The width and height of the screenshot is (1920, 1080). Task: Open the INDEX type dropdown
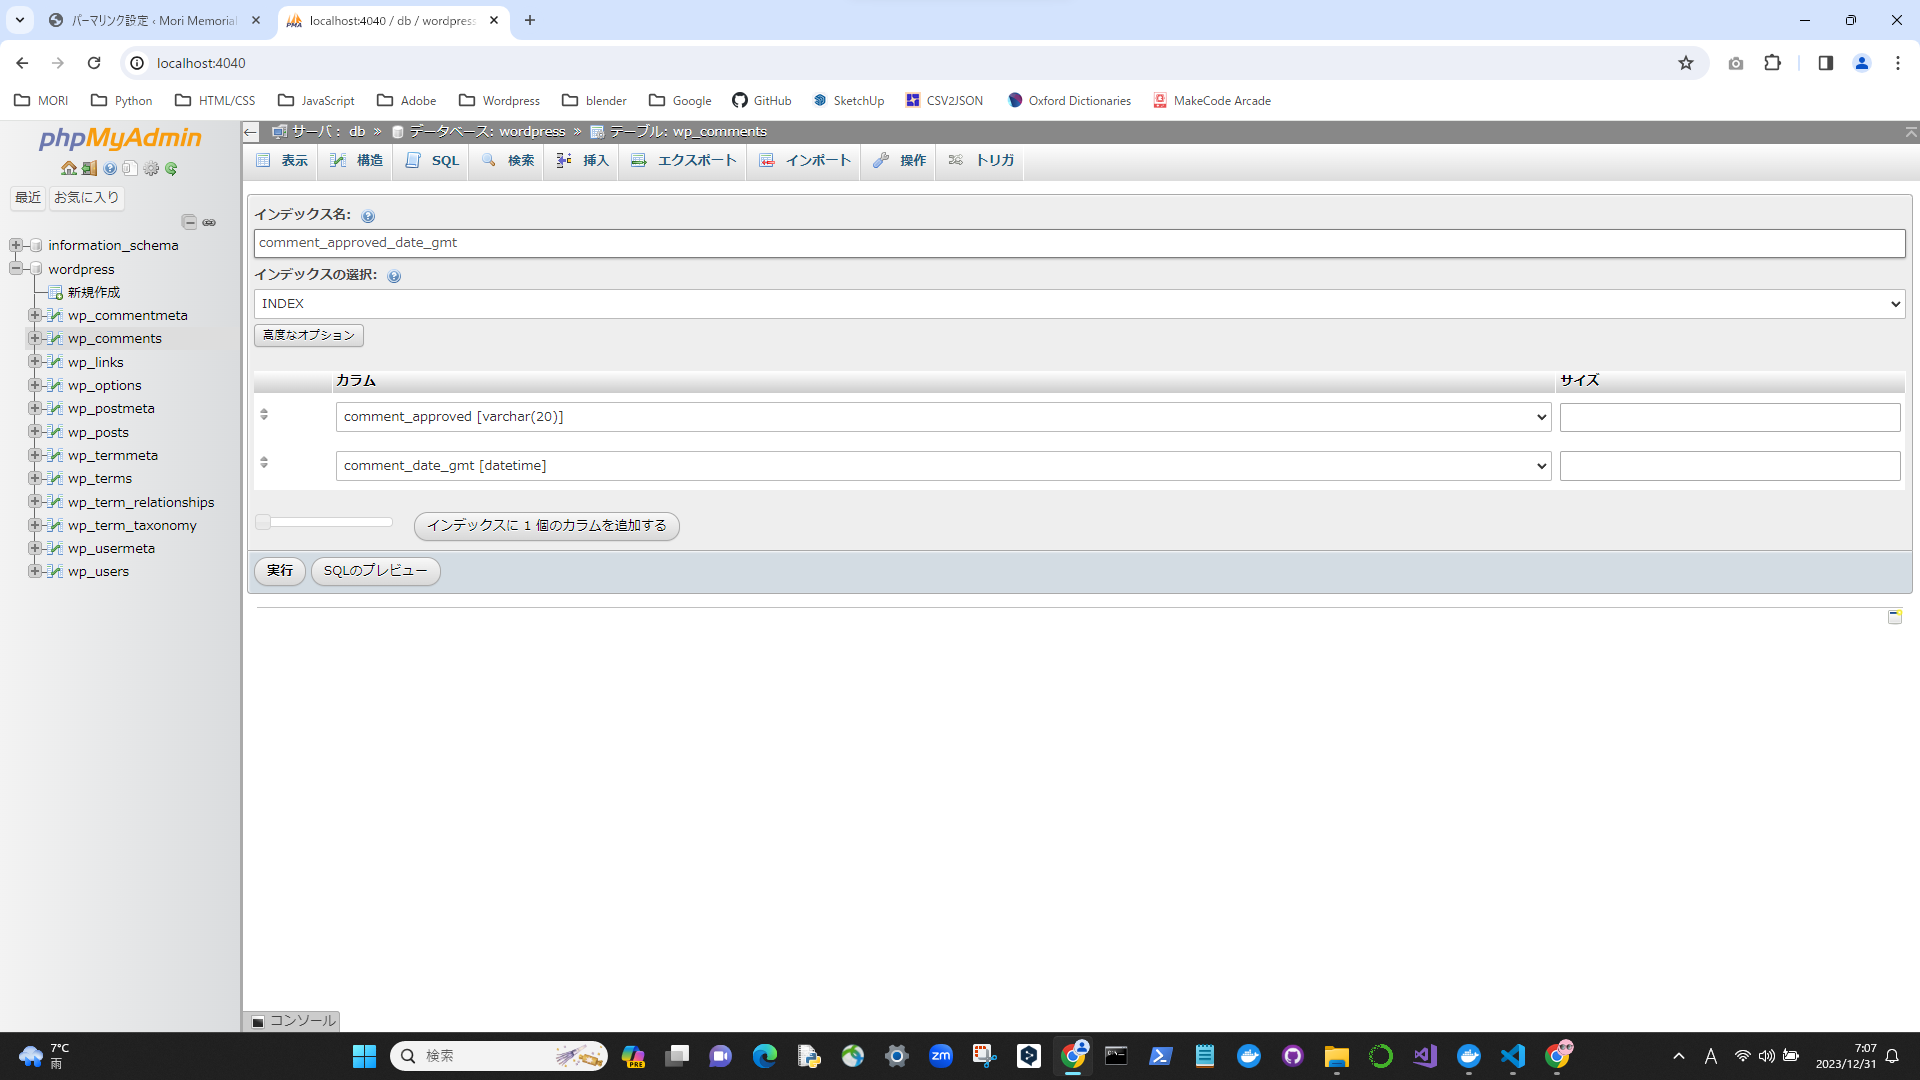pos(1079,304)
